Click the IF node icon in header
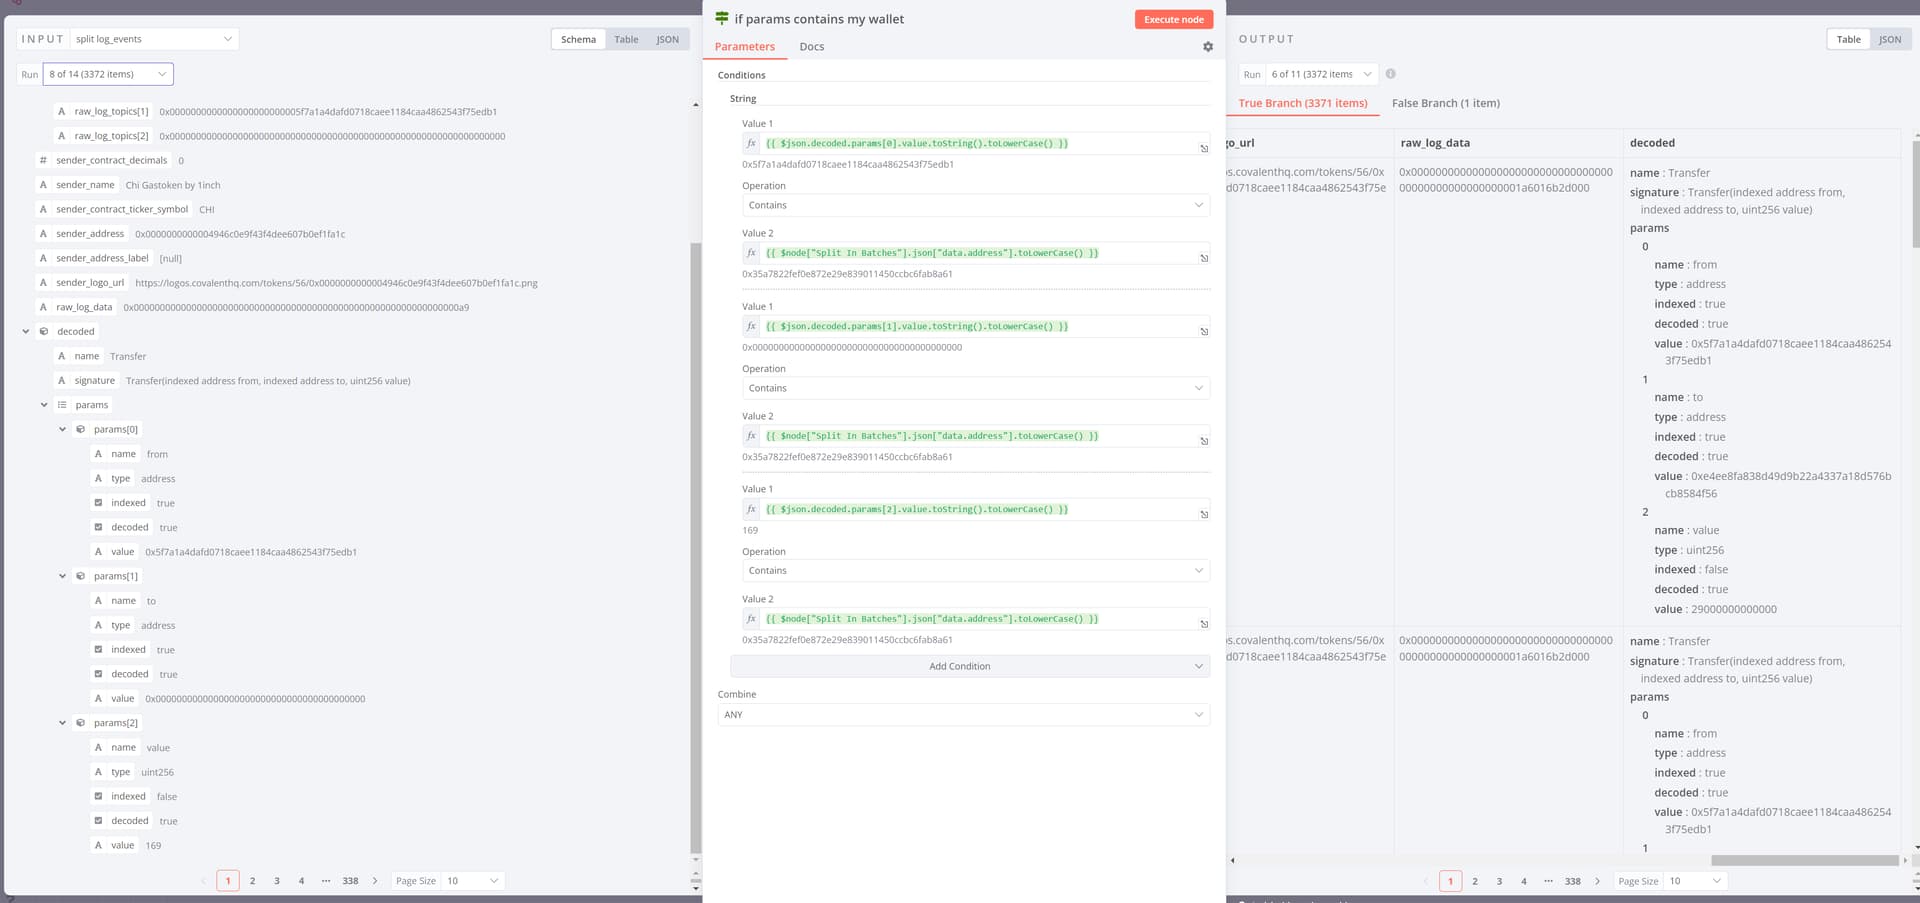1920x903 pixels. [x=722, y=19]
